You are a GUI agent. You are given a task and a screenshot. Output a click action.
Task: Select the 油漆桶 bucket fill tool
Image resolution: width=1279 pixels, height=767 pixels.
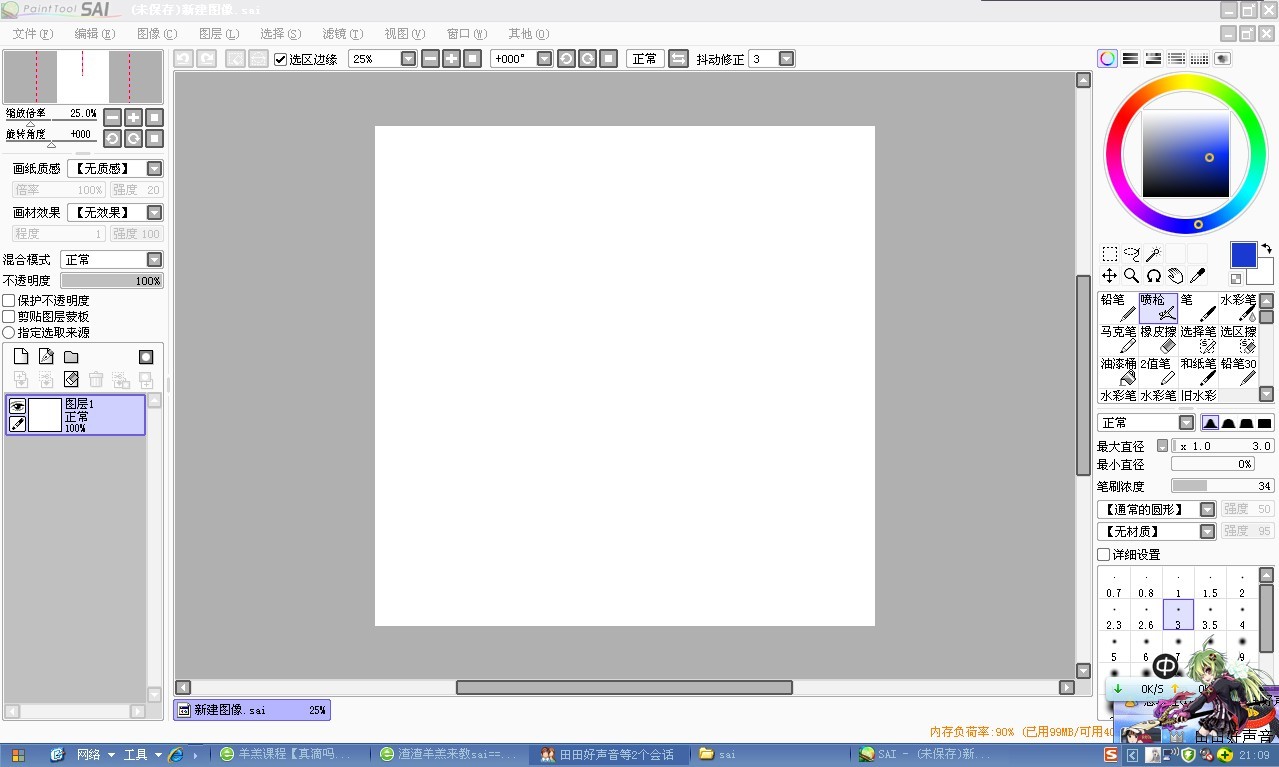click(1118, 371)
